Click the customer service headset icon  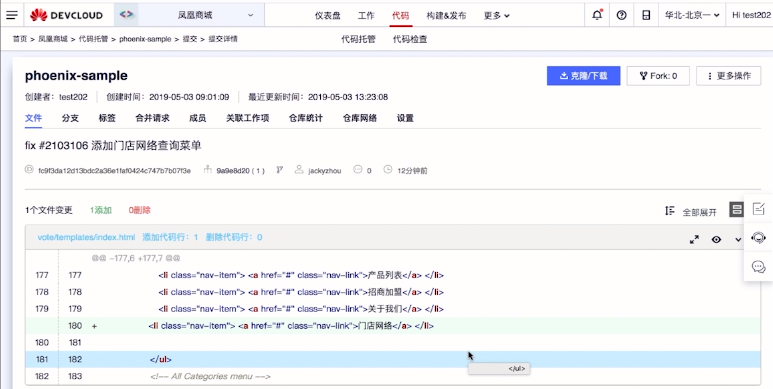(759, 238)
